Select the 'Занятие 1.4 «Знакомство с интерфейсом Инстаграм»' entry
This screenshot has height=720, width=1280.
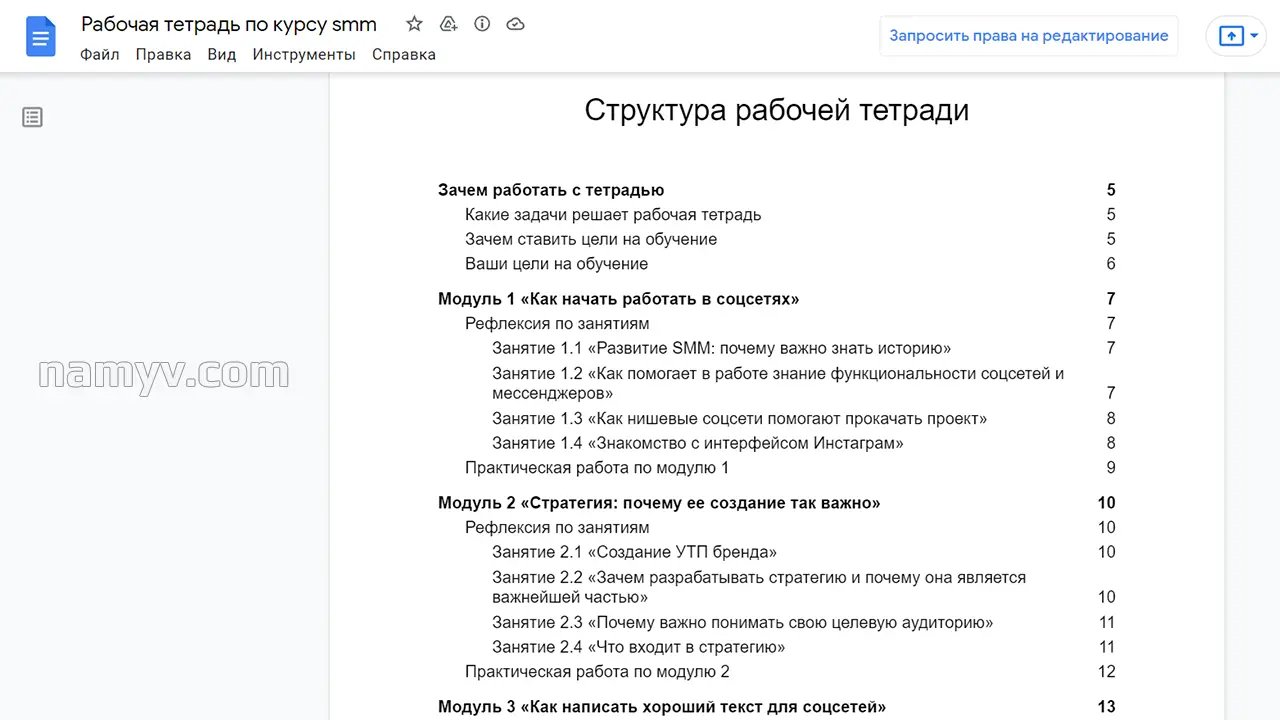[697, 442]
